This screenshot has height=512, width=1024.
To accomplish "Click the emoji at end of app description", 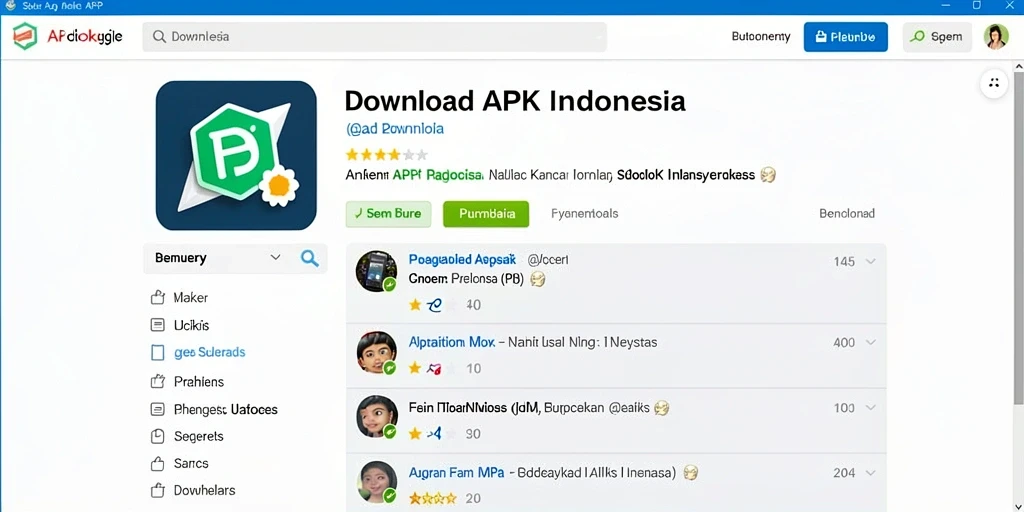I will (x=769, y=174).
